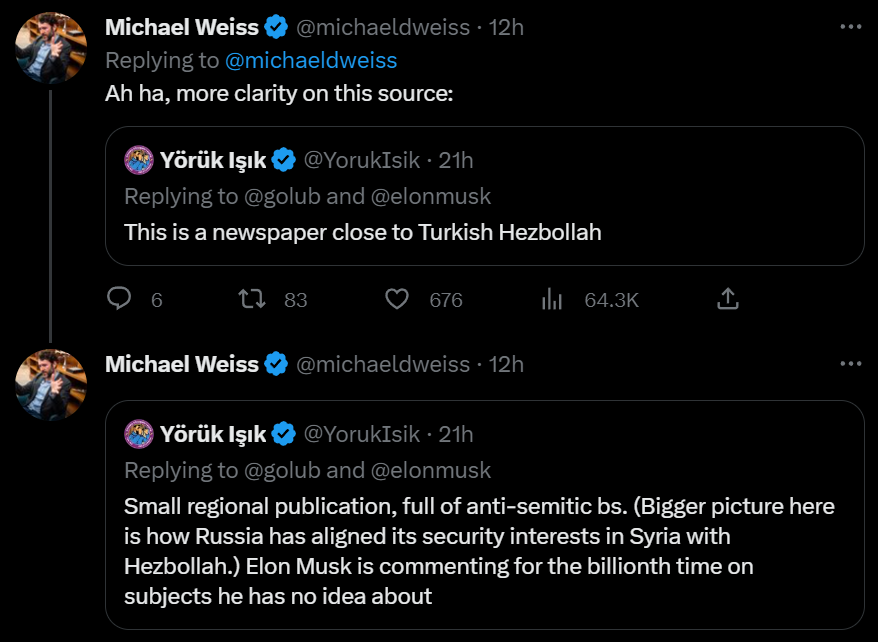Open the @michaeldweiss reply-to mention link
Viewport: 878px width, 642px height.
click(311, 61)
